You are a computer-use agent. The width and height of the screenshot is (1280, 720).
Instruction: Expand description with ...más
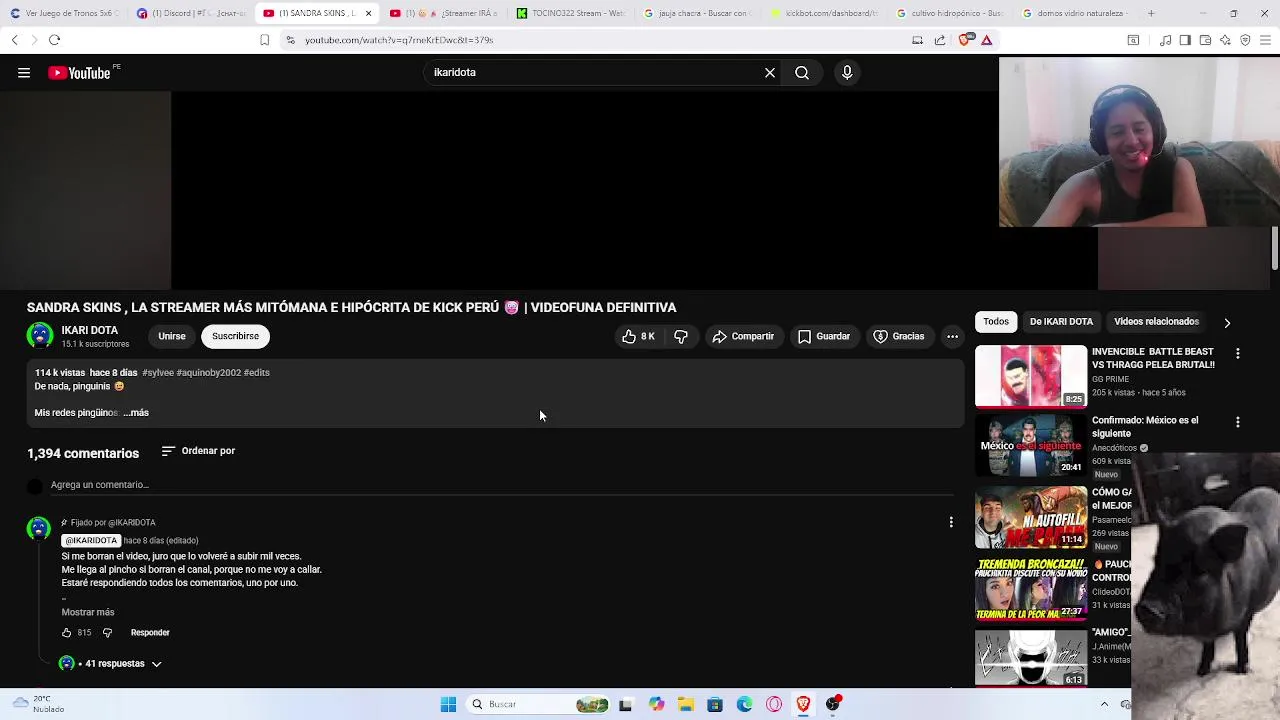(x=136, y=413)
